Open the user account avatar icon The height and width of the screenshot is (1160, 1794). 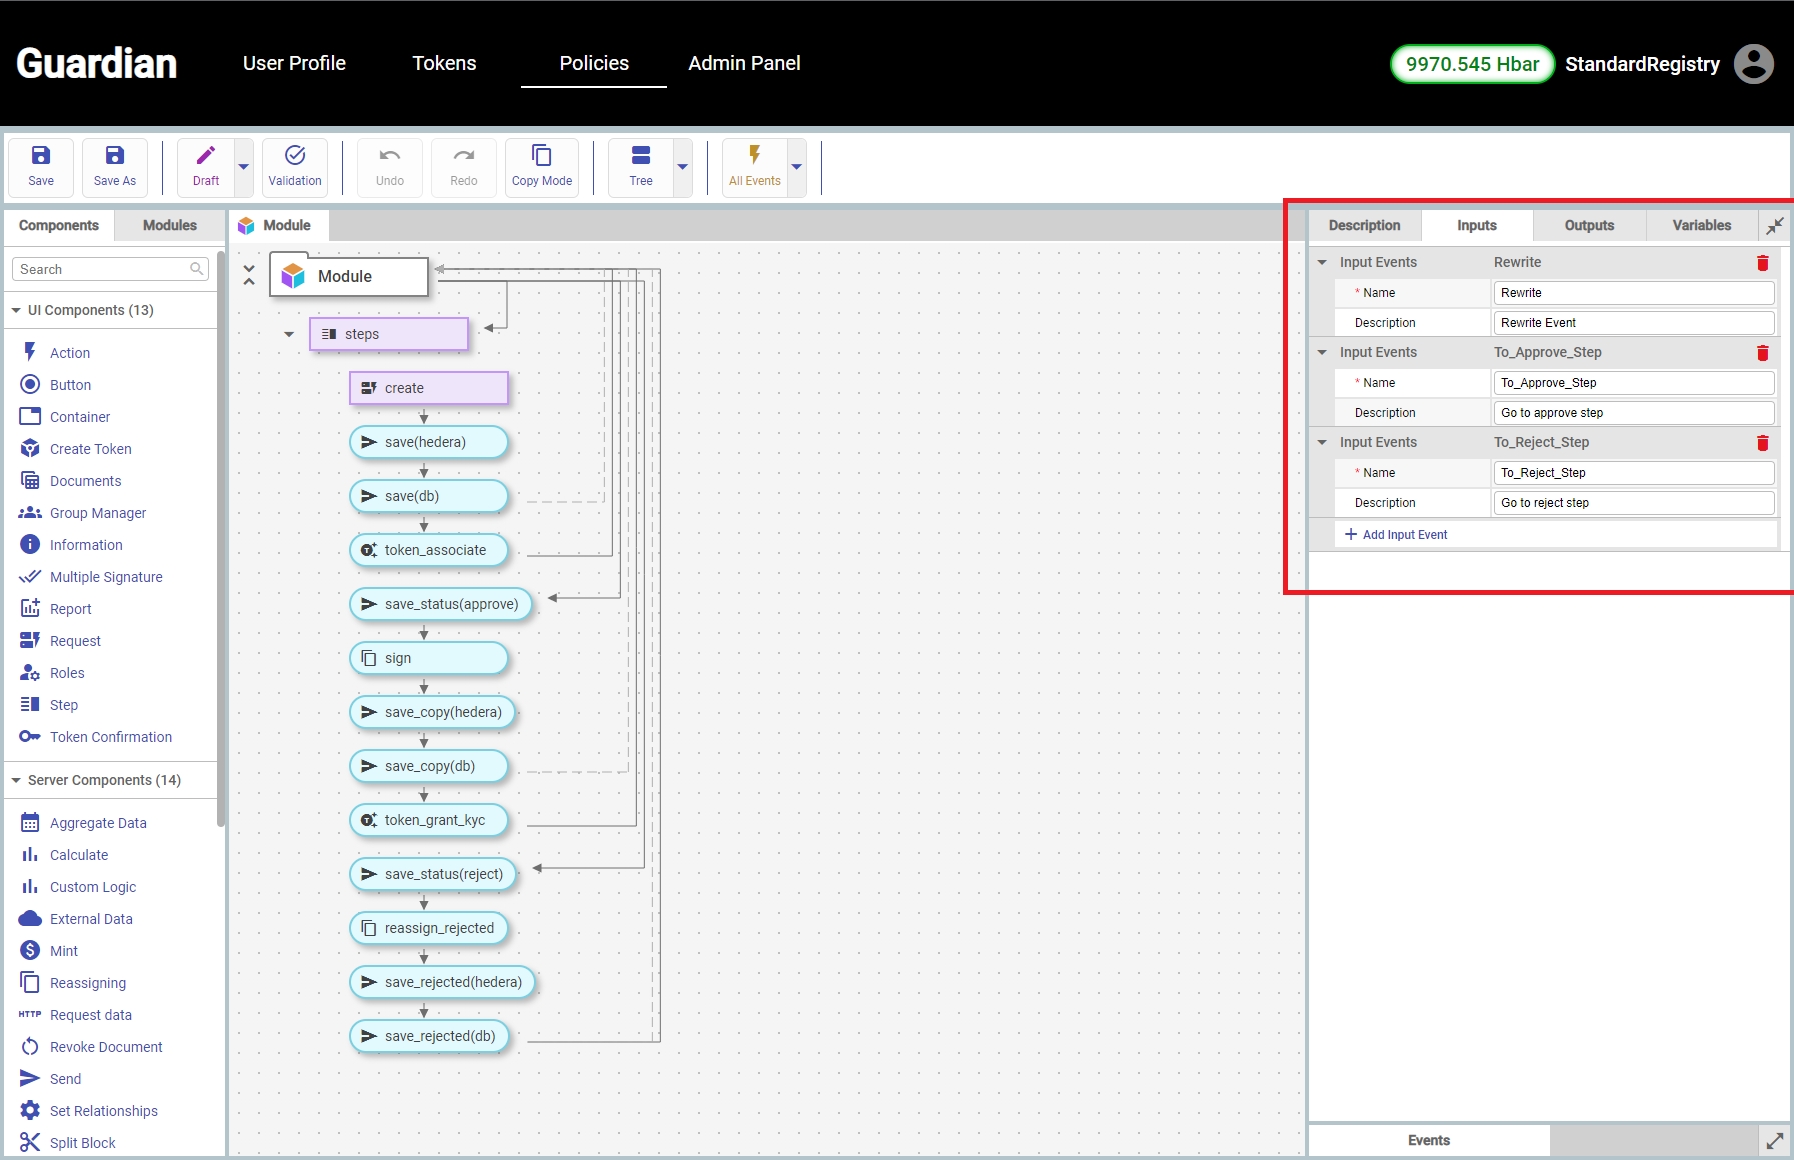pyautogui.click(x=1753, y=64)
